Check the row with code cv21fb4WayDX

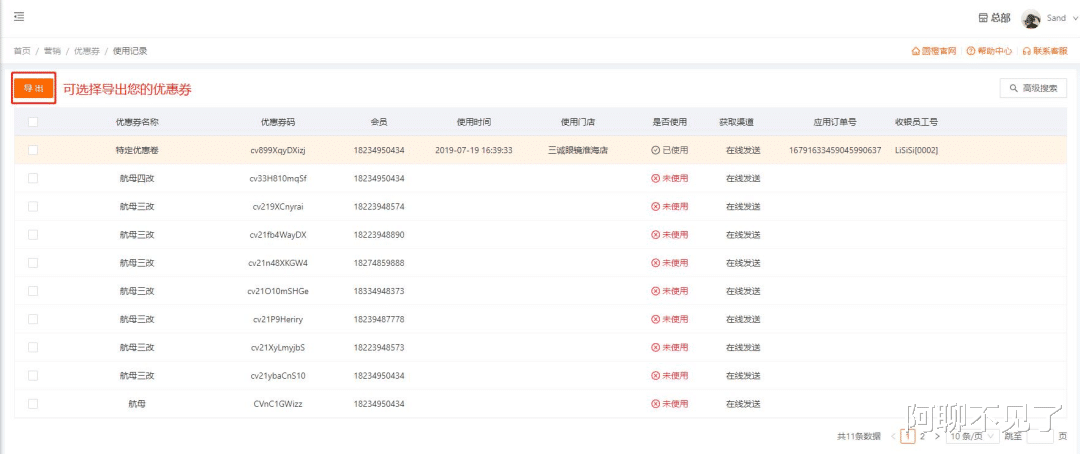click(x=33, y=234)
